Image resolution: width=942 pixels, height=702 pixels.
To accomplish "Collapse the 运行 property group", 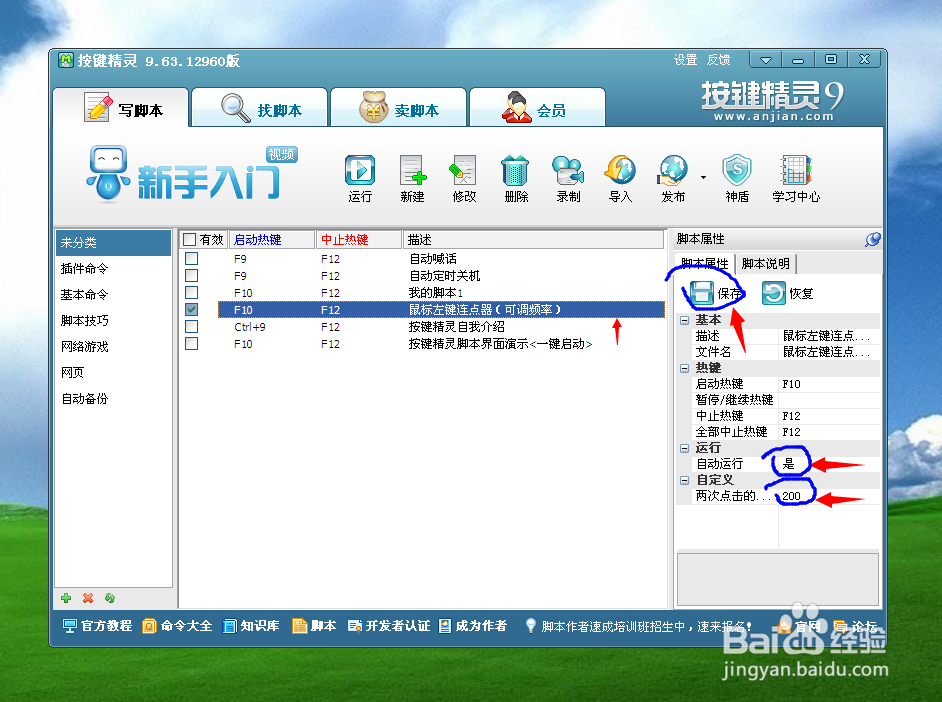I will [x=684, y=448].
